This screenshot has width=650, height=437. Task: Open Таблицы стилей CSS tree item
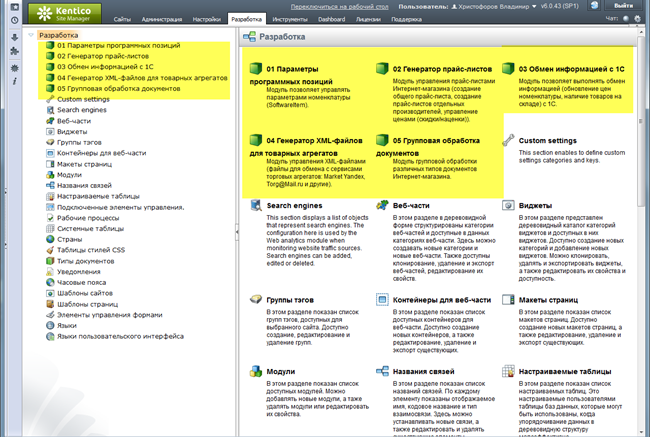pyautogui.click(x=91, y=250)
